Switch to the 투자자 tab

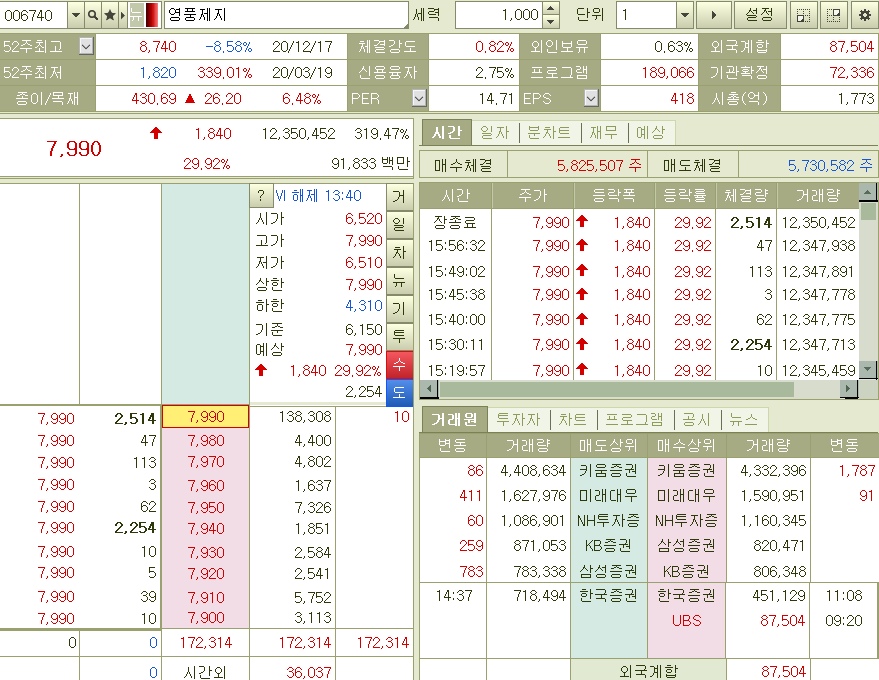518,419
